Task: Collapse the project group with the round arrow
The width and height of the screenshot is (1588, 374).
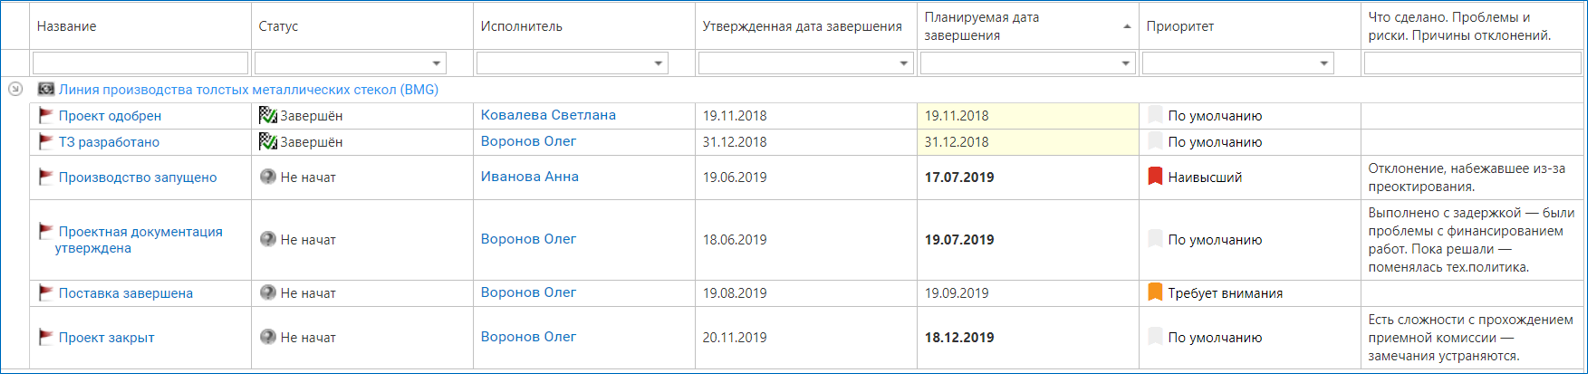Action: coord(15,89)
